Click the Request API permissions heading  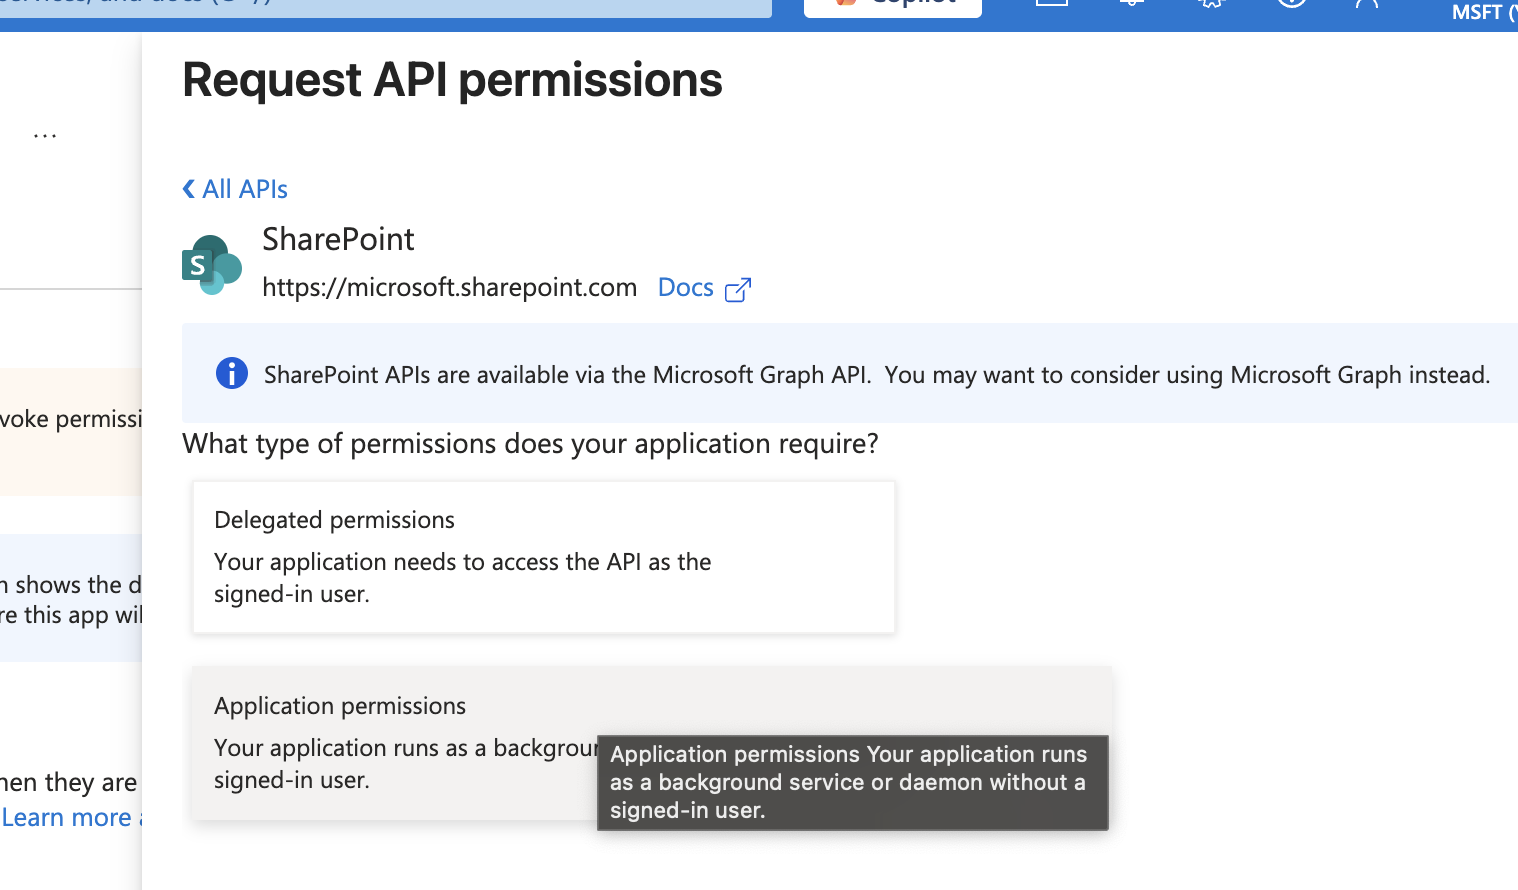coord(452,80)
